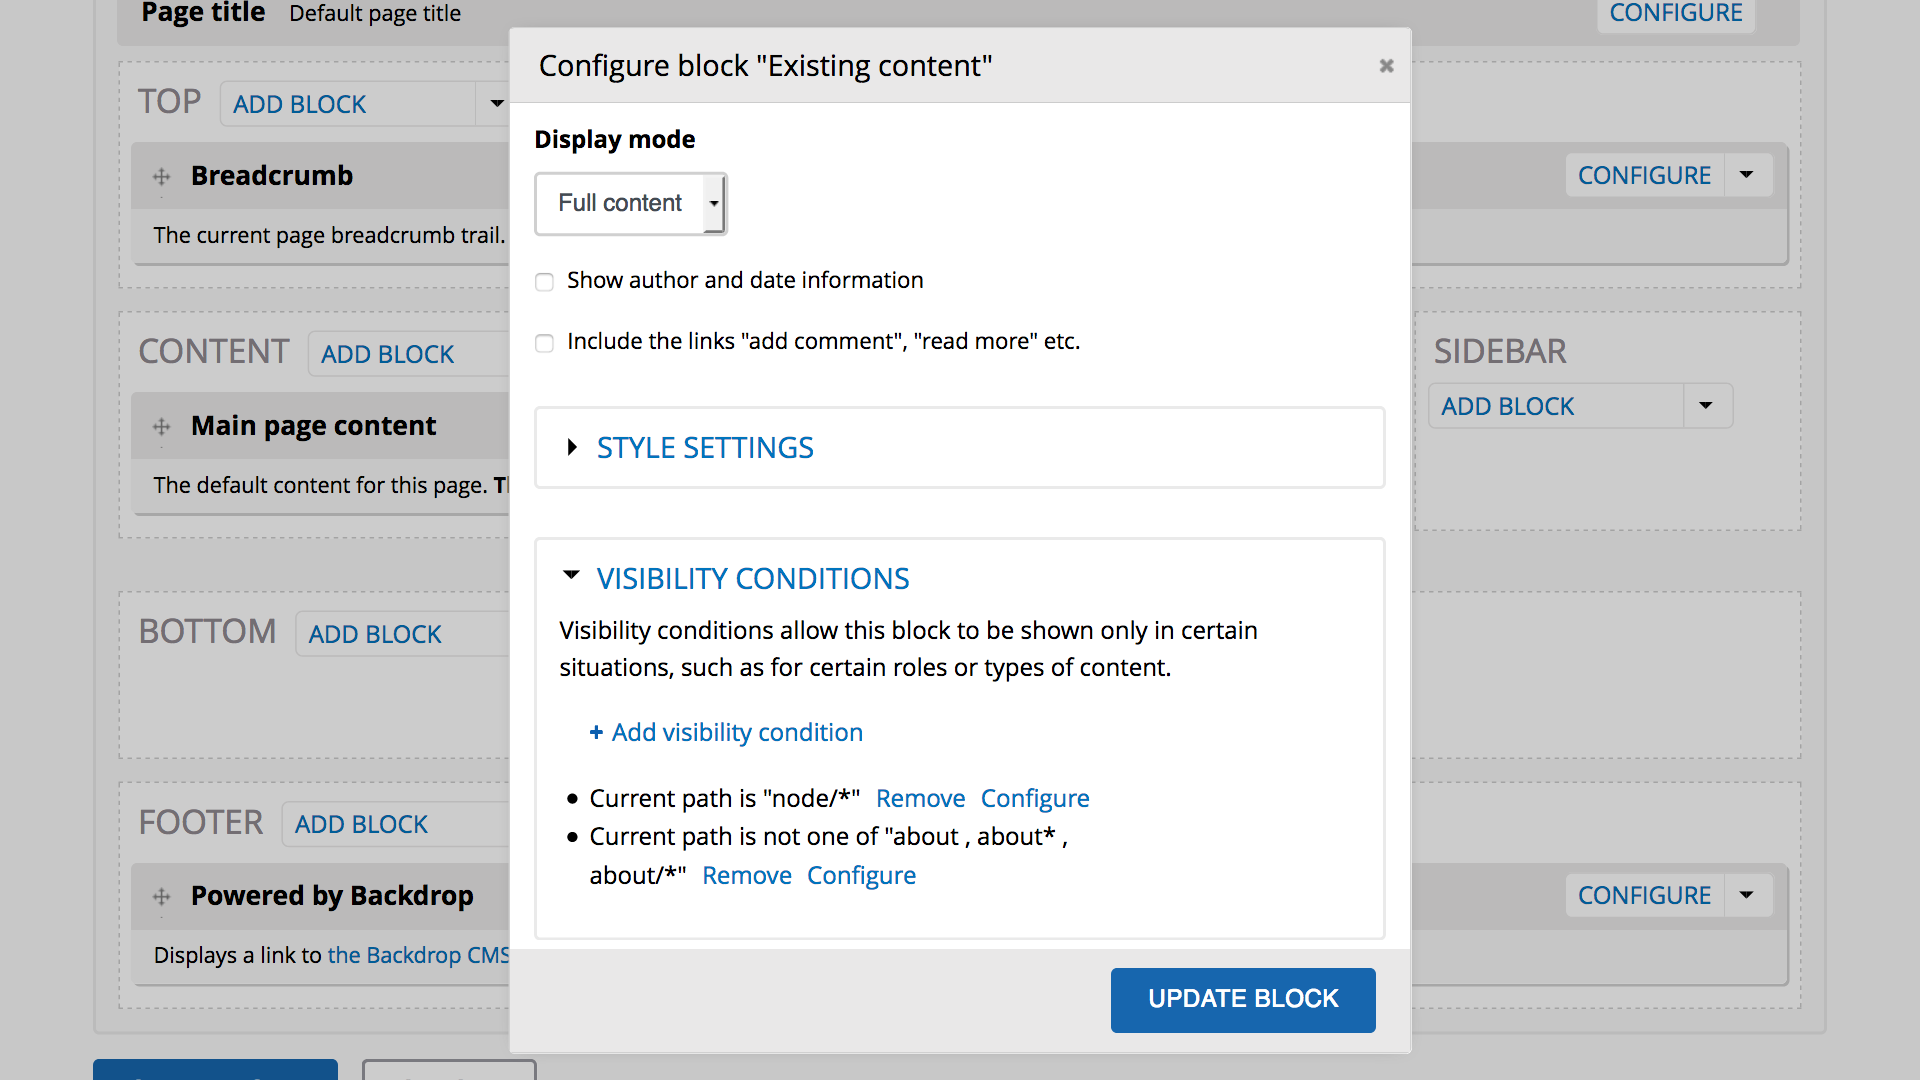Image resolution: width=1920 pixels, height=1080 pixels.
Task: Remove the "about" paths condition
Action: pos(747,876)
